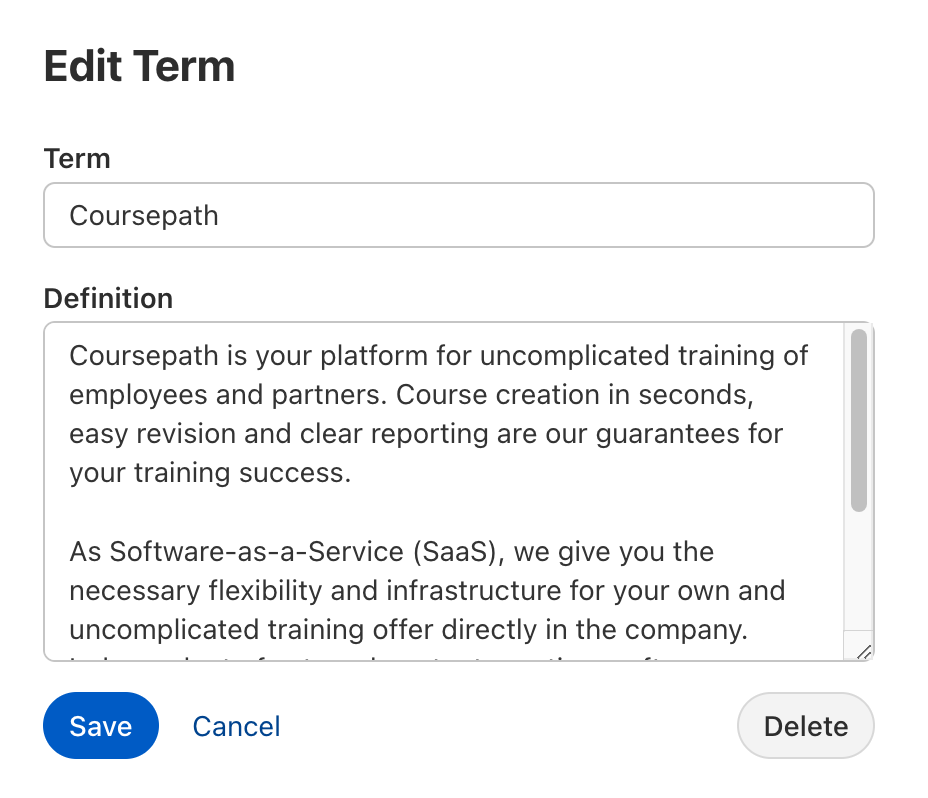
Task: Click the "Definition" field label
Action: 108,298
